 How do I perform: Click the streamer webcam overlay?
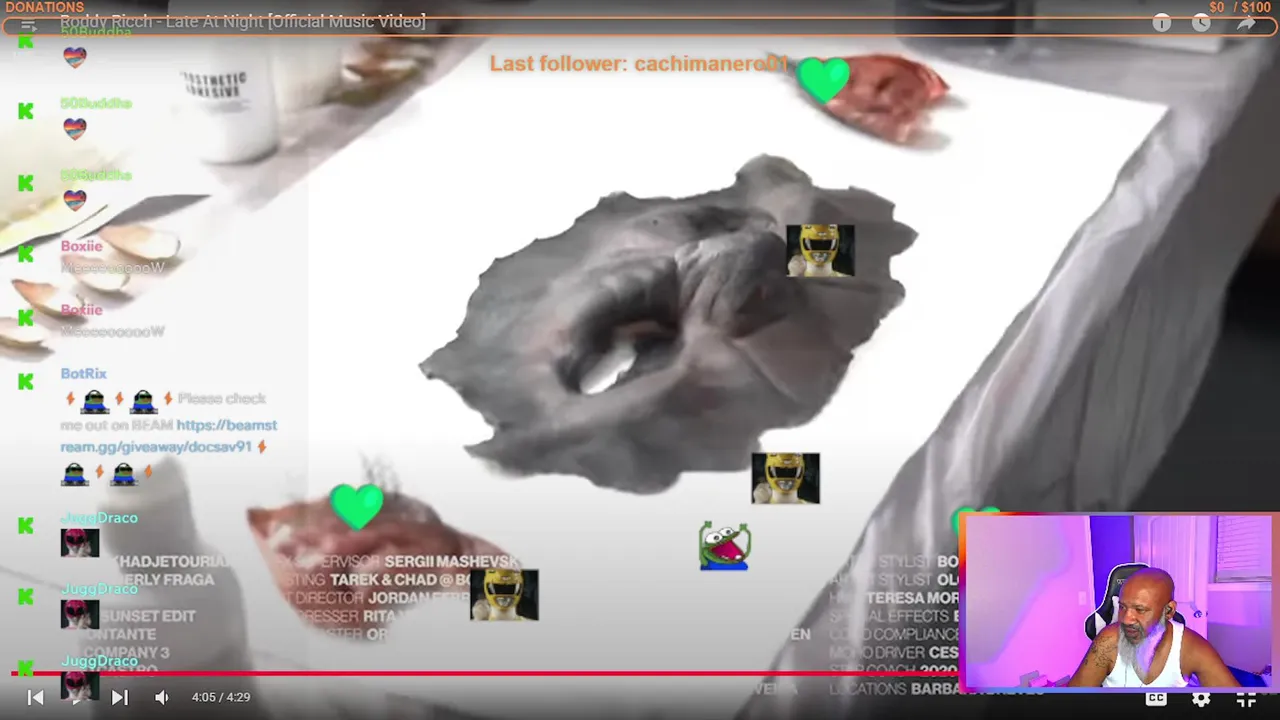pyautogui.click(x=1118, y=602)
